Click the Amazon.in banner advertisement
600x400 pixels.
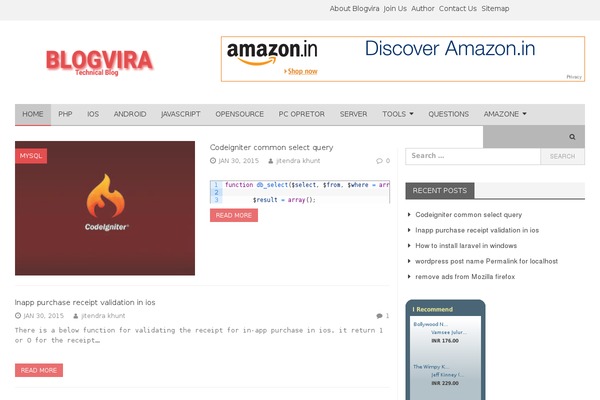coord(403,59)
